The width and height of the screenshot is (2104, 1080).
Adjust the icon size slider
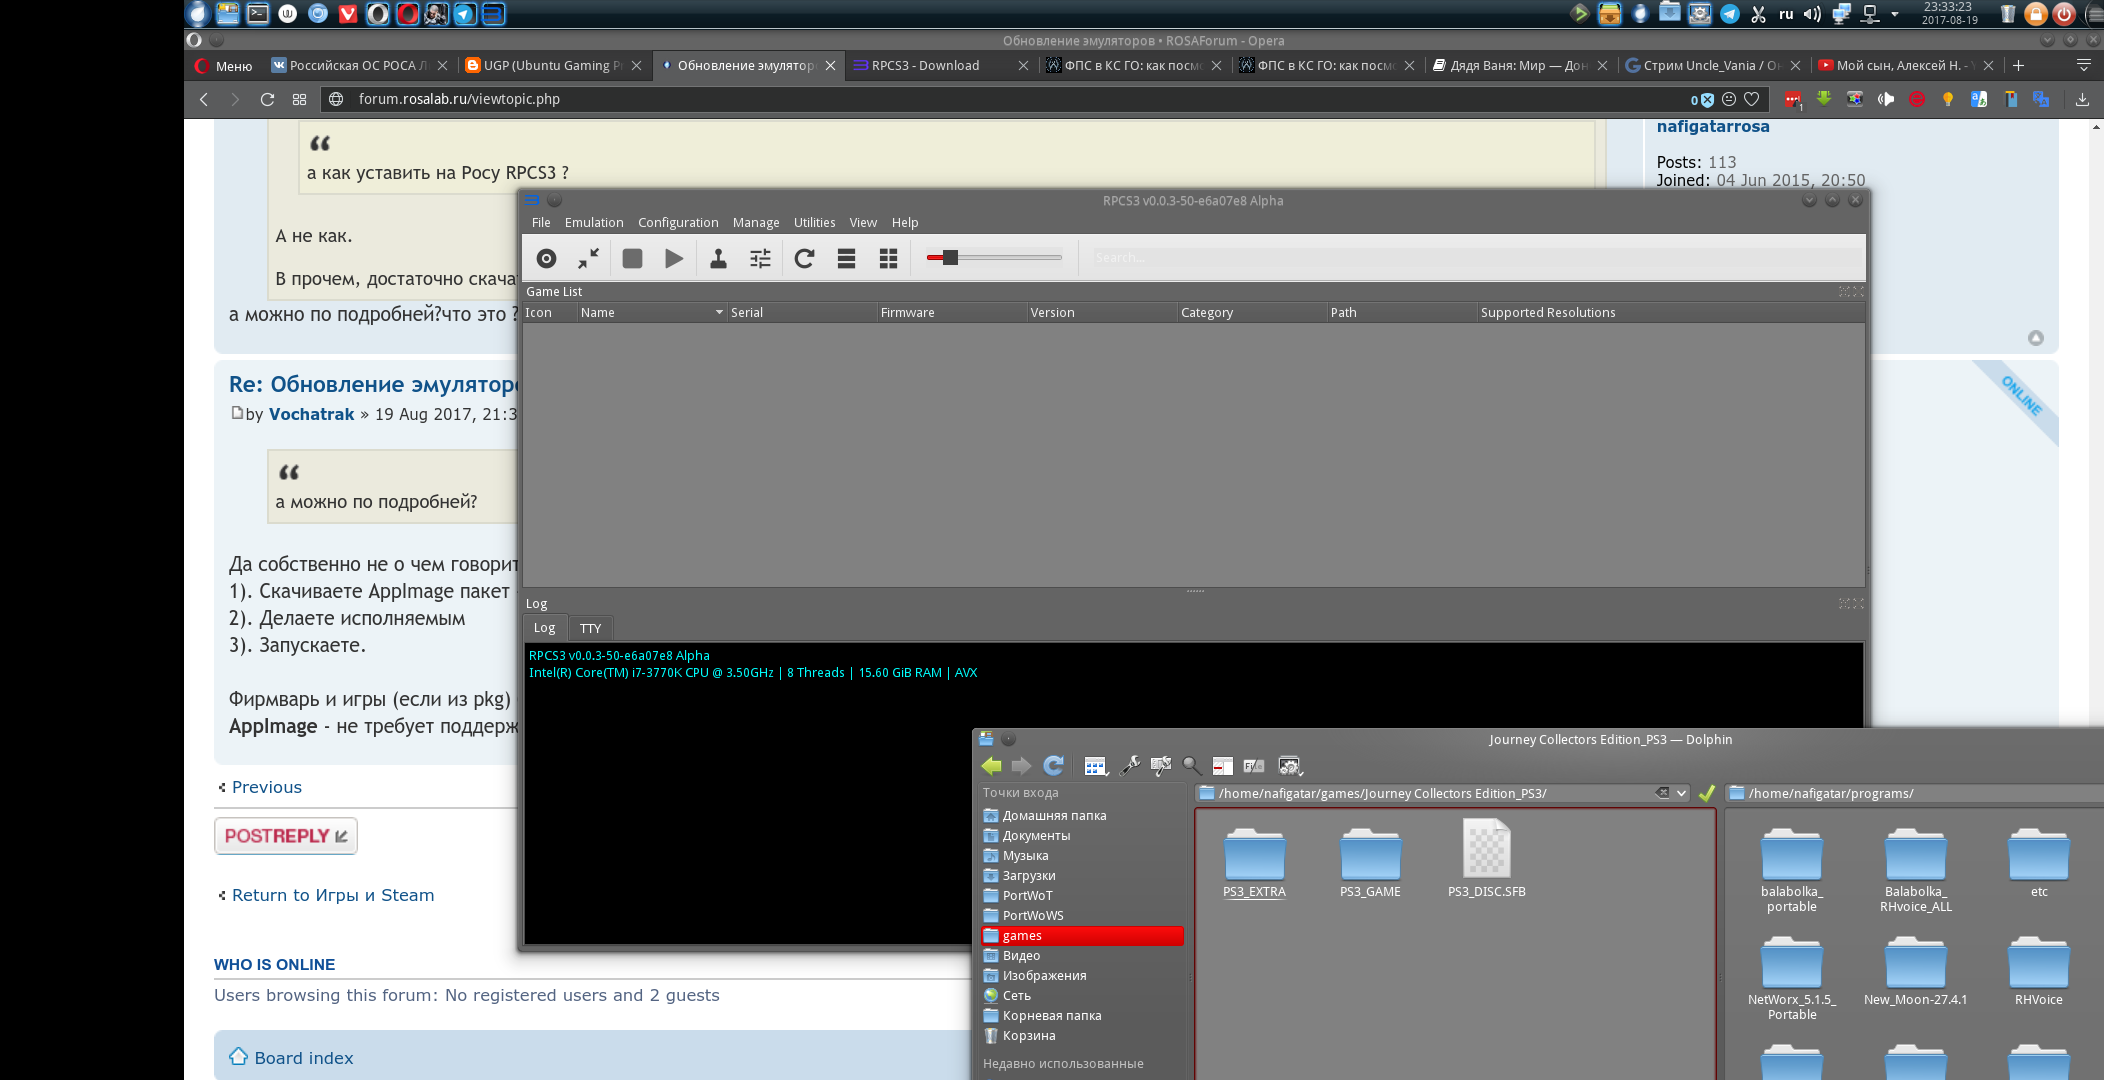pyautogui.click(x=950, y=258)
